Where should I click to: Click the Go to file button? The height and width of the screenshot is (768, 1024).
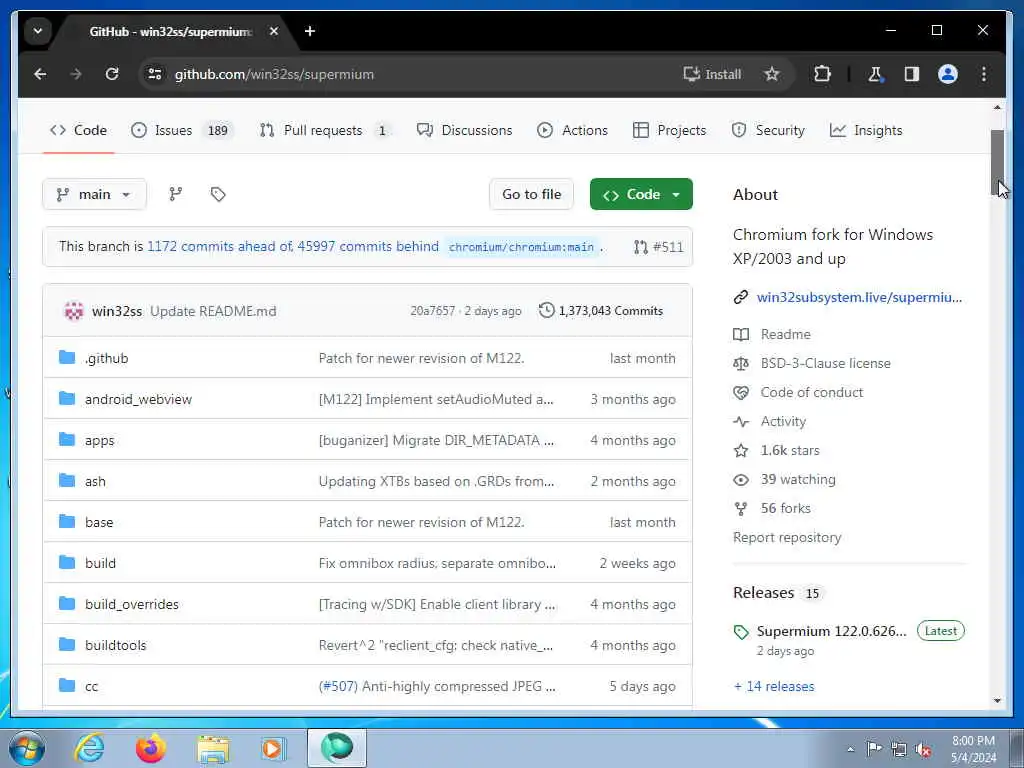pyautogui.click(x=532, y=195)
